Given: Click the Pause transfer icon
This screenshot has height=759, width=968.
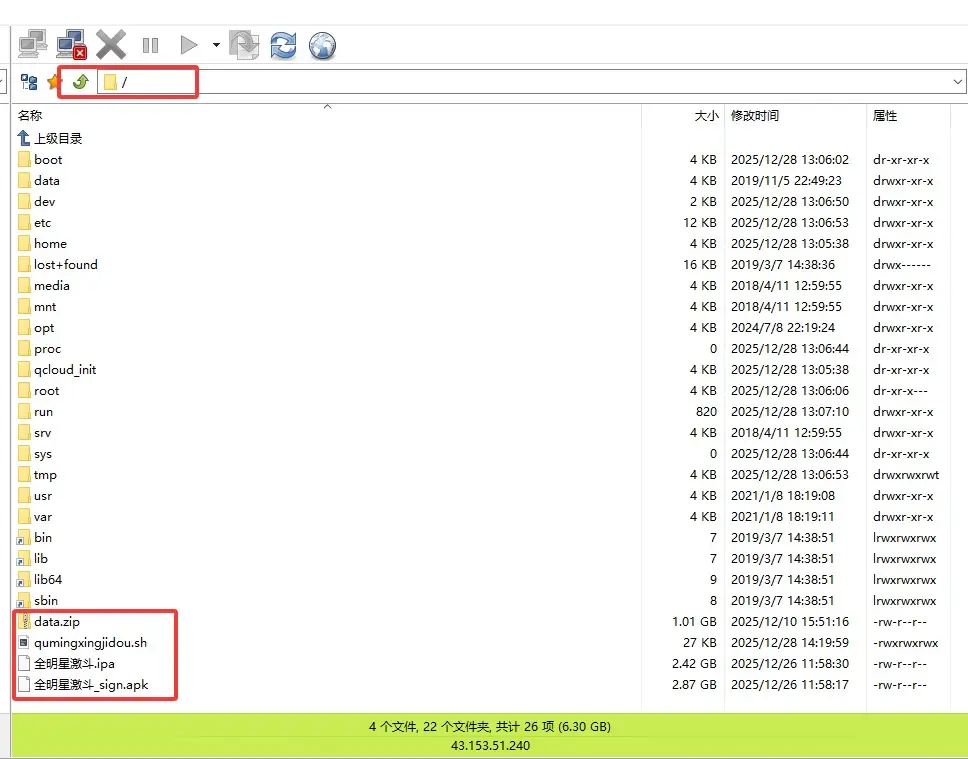Looking at the screenshot, I should 150,45.
